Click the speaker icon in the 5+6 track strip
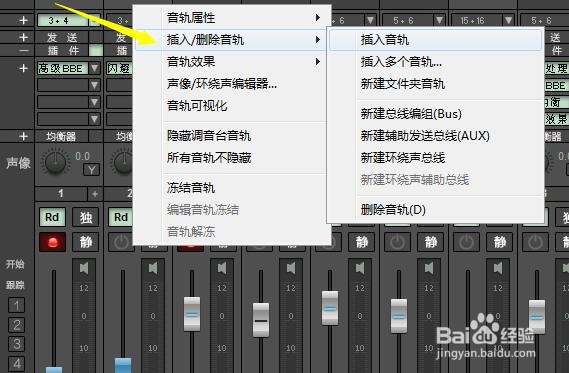Screen dimensions: 569x373 pos(429,268)
